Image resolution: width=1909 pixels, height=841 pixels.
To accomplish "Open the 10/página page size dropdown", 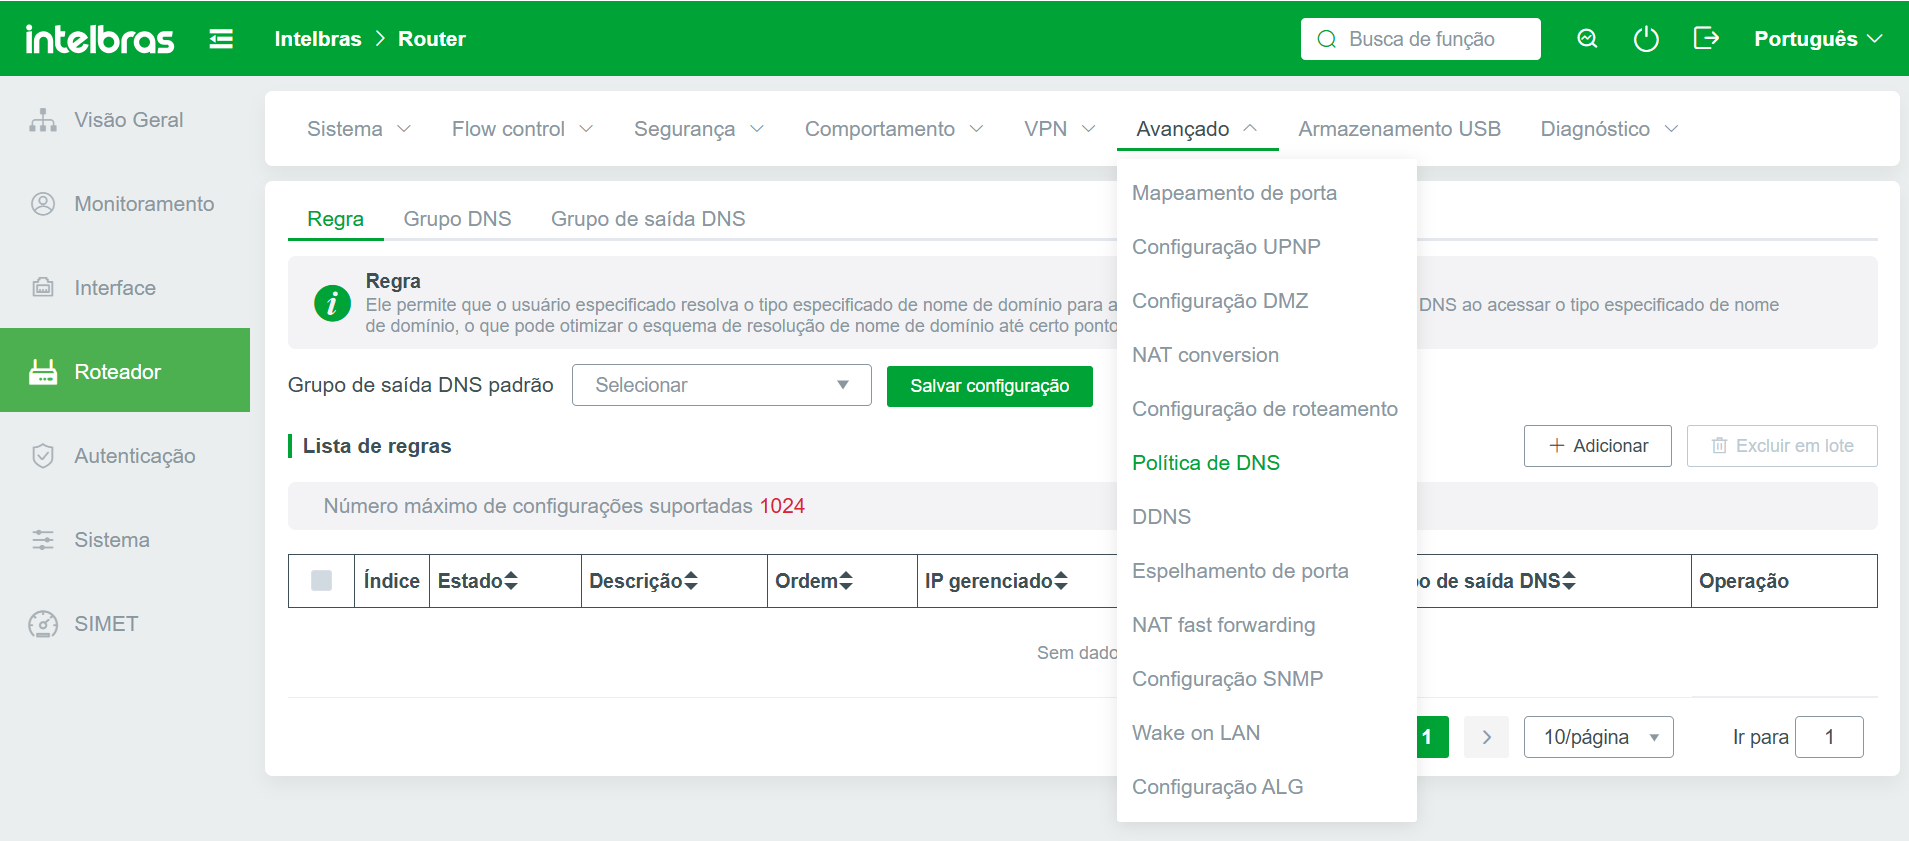I will 1598,737.
